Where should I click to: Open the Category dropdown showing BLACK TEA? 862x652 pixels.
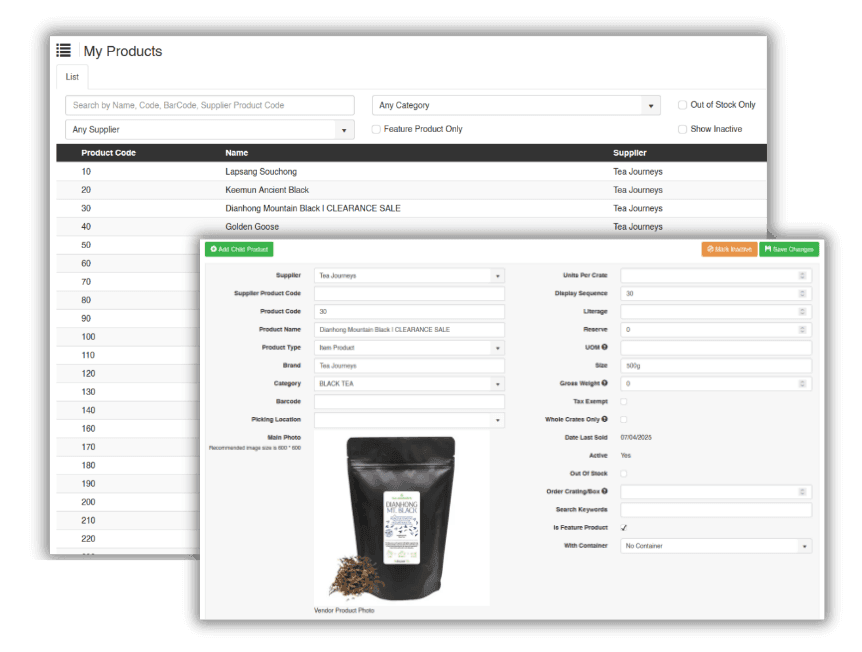tap(409, 384)
